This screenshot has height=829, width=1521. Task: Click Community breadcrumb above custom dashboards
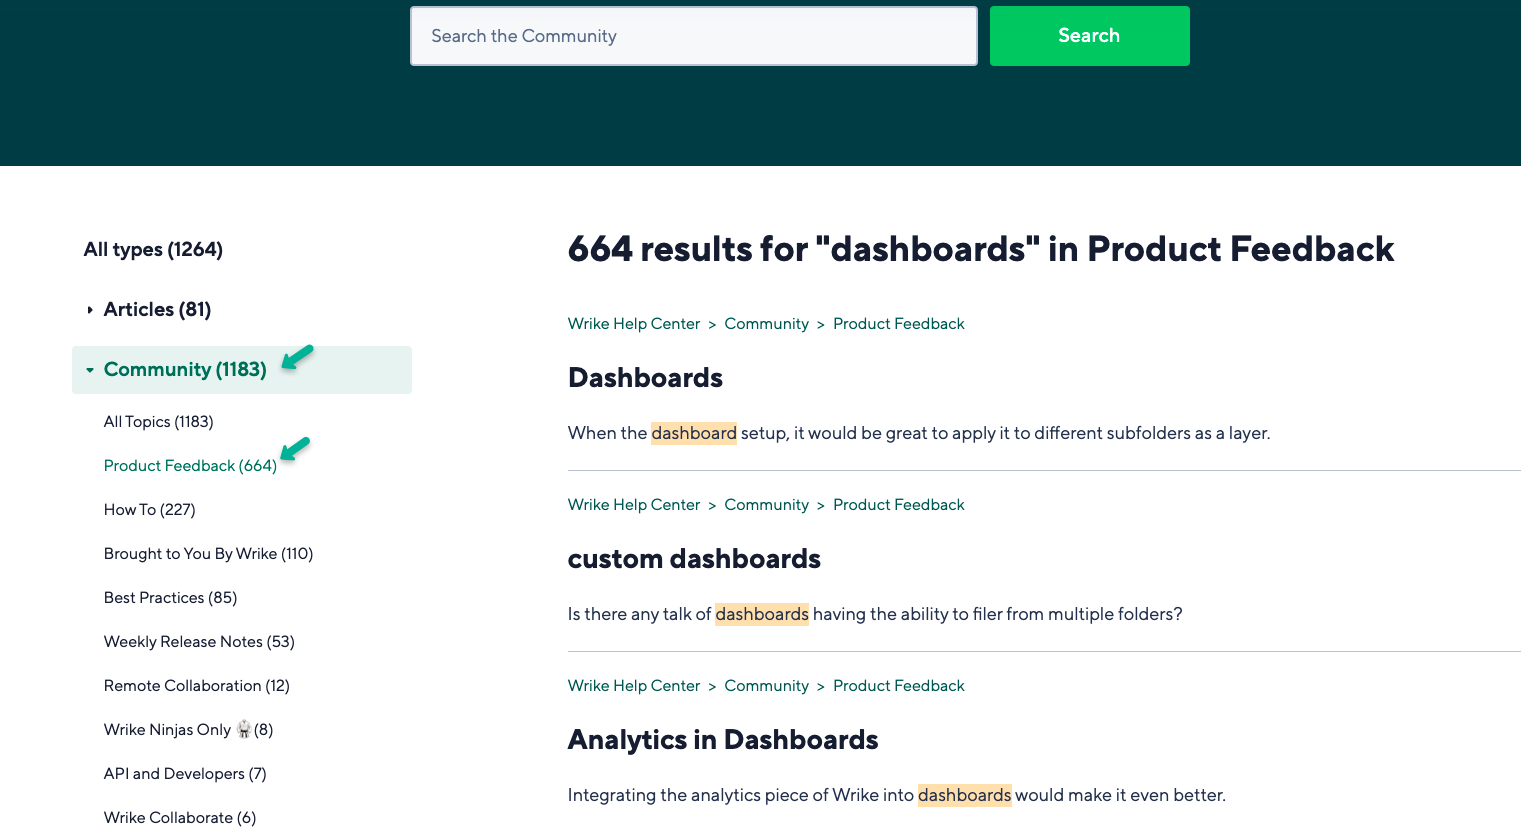click(766, 505)
